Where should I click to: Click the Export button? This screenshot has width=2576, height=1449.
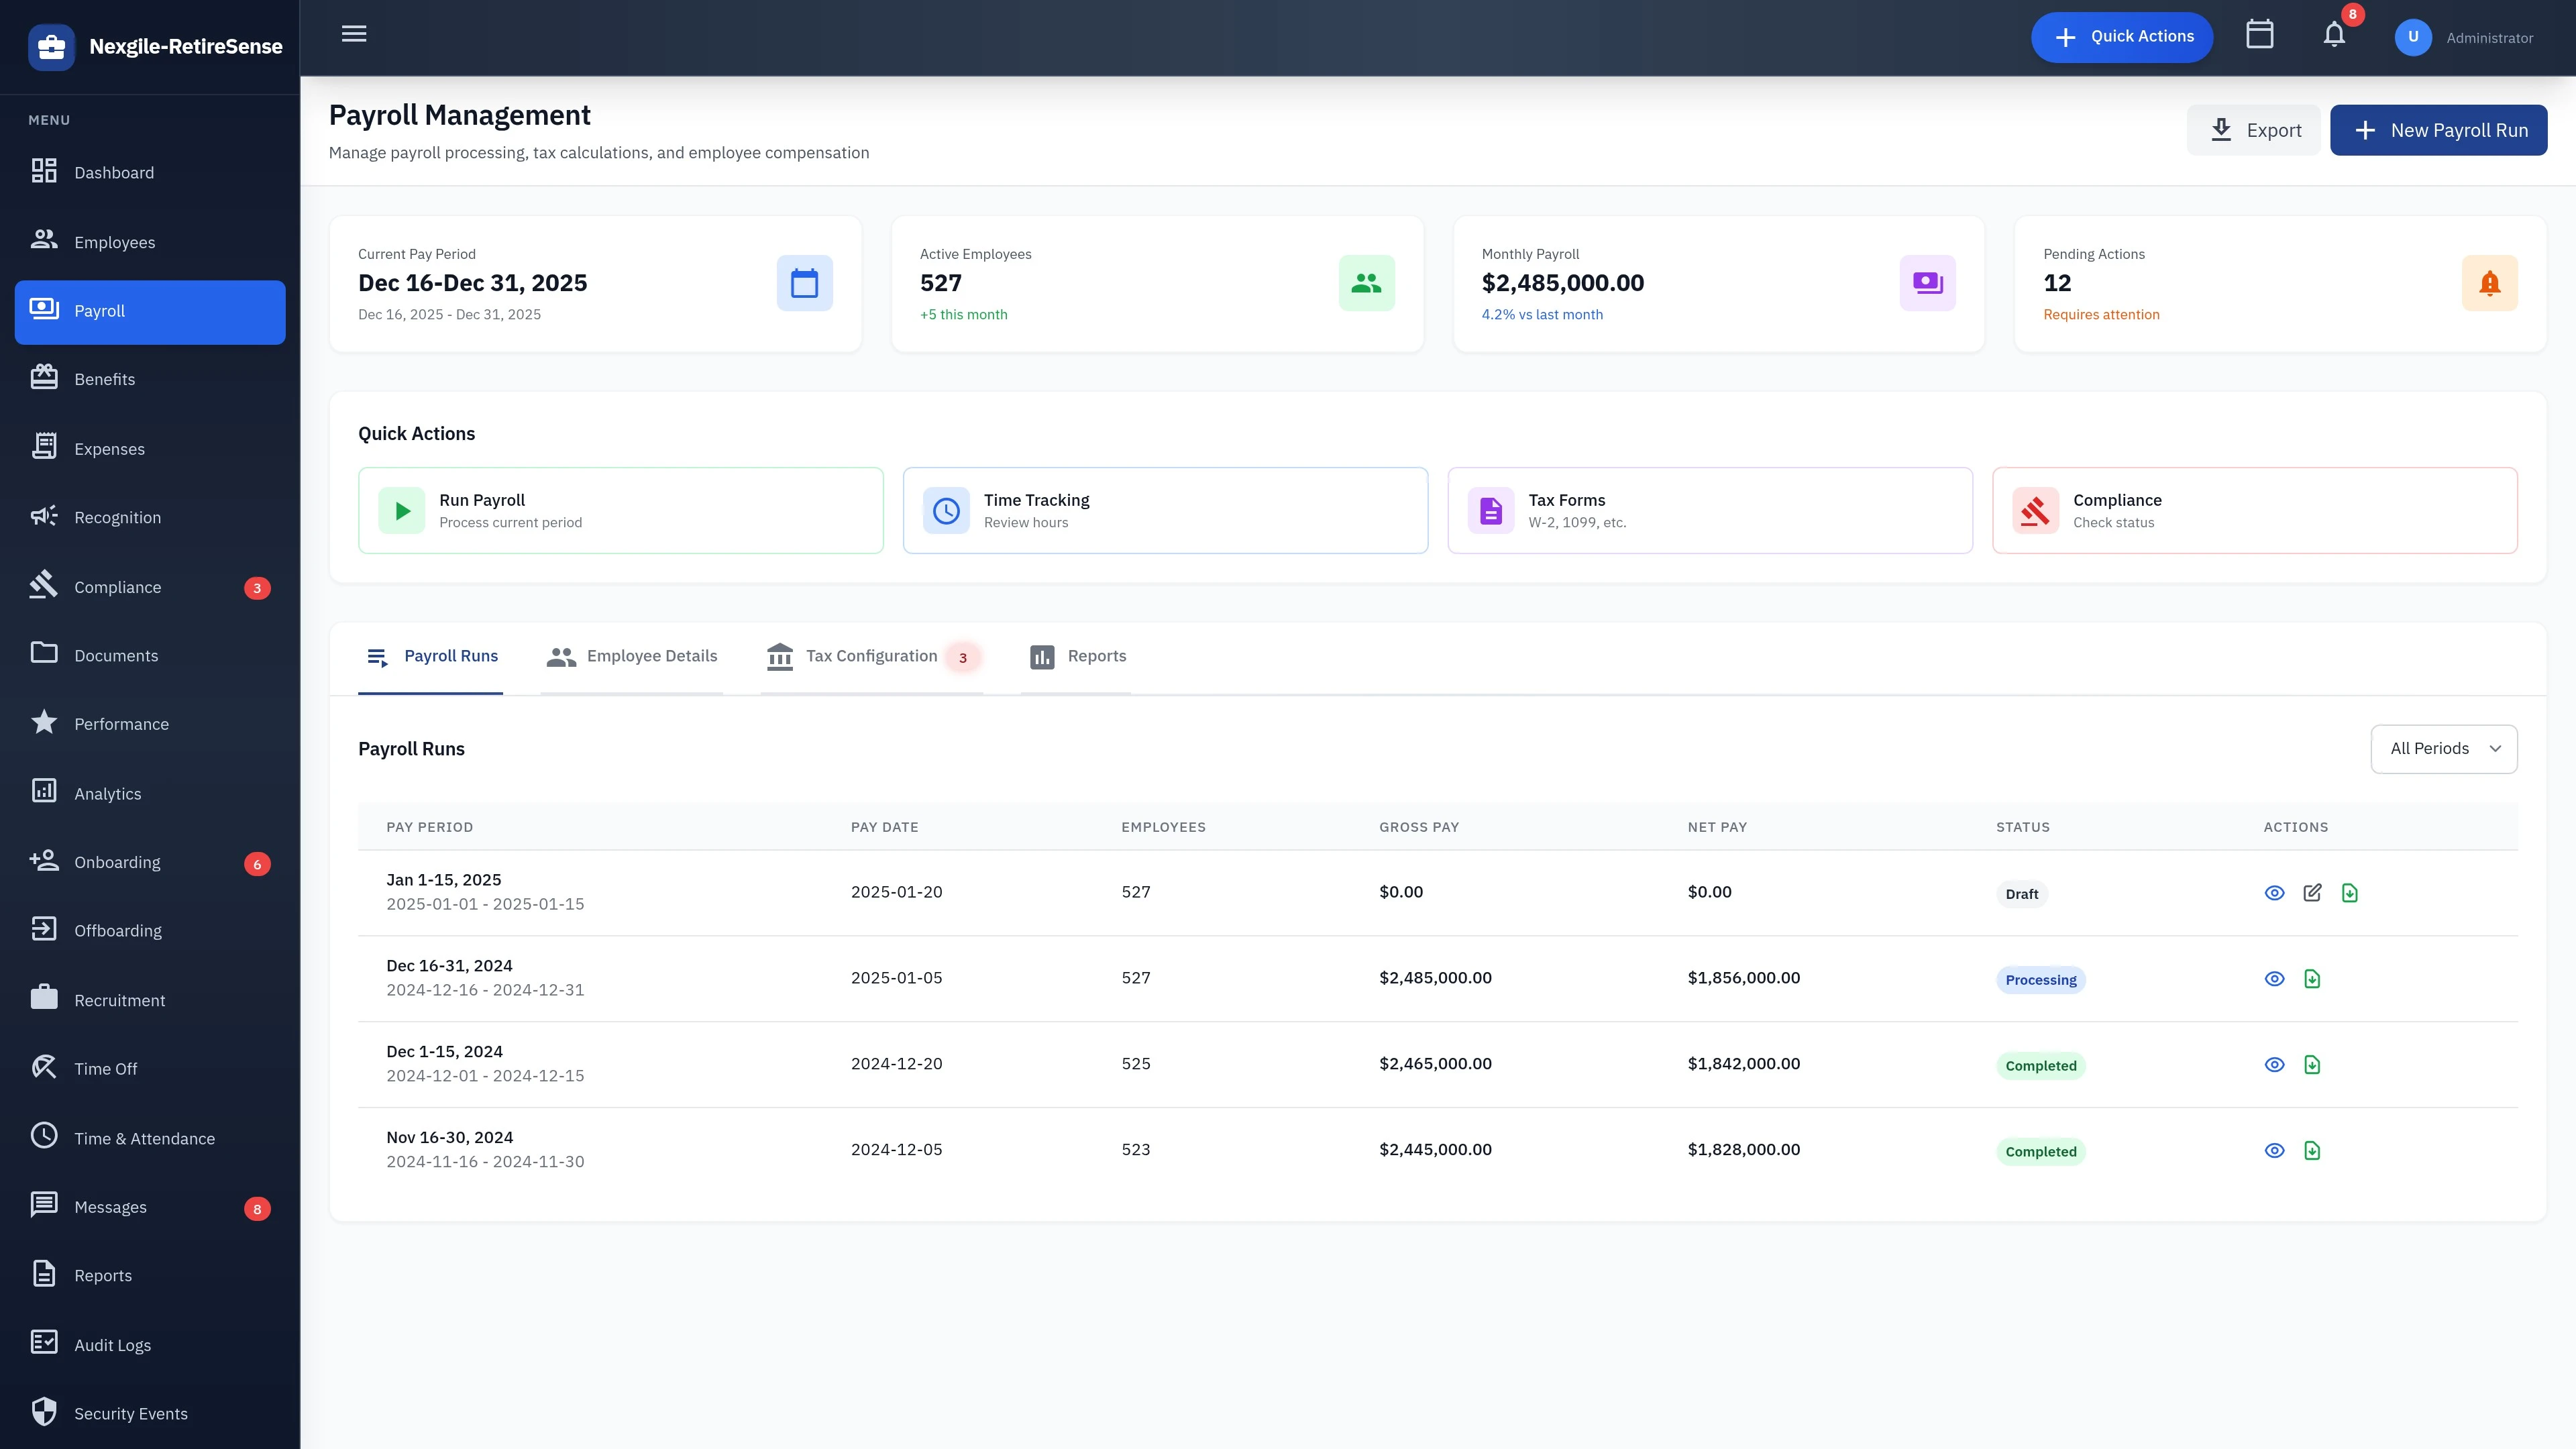[x=2253, y=129]
